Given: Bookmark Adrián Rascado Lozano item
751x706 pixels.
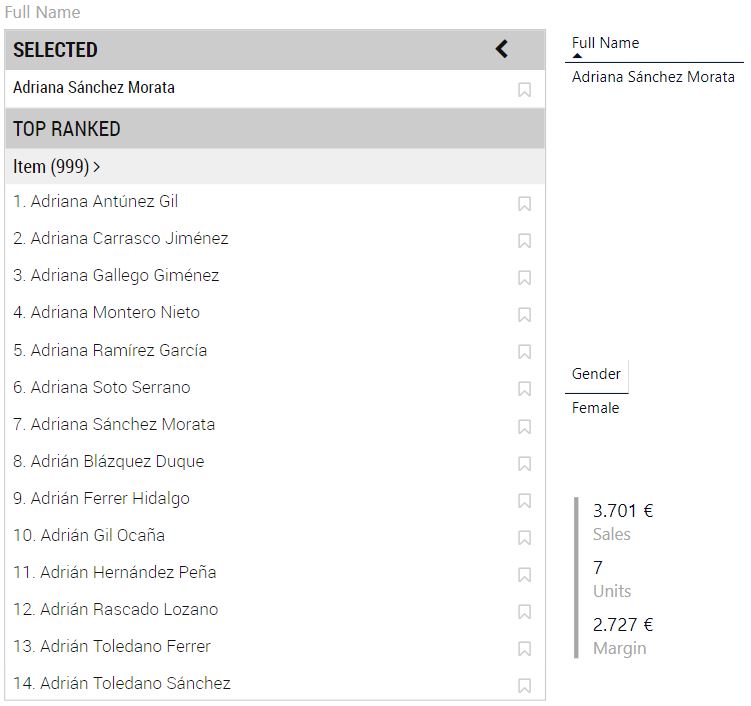Looking at the screenshot, I should point(524,612).
